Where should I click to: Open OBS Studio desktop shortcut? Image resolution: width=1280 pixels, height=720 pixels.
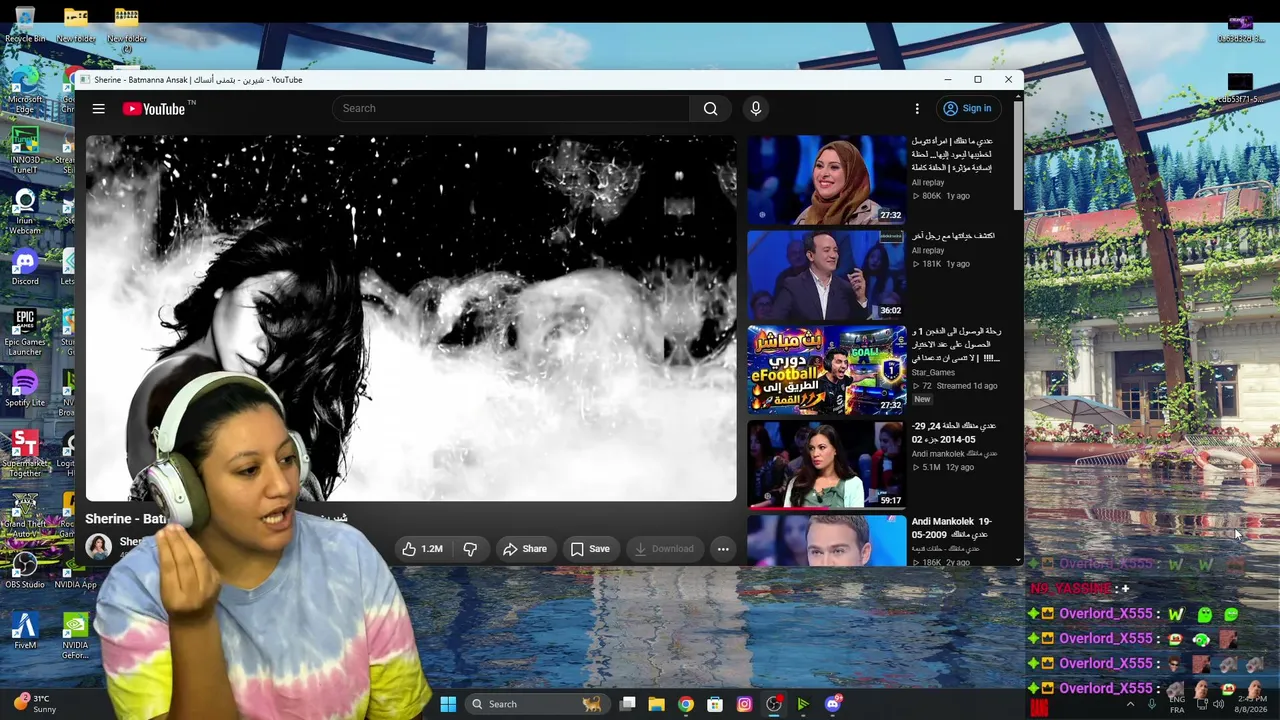25,572
